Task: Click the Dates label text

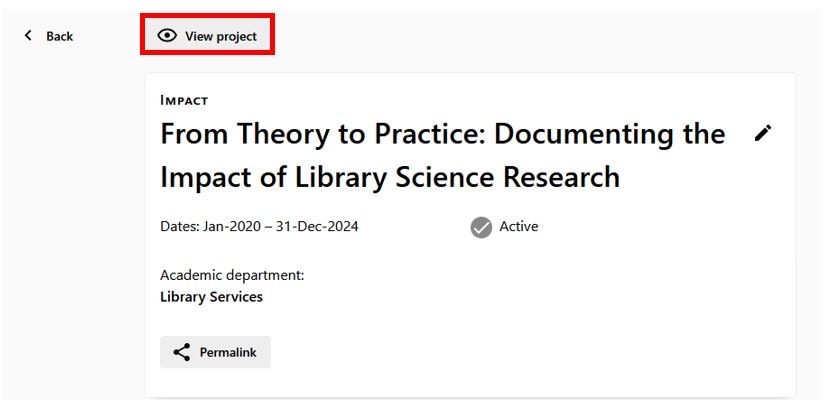Action: [x=180, y=226]
